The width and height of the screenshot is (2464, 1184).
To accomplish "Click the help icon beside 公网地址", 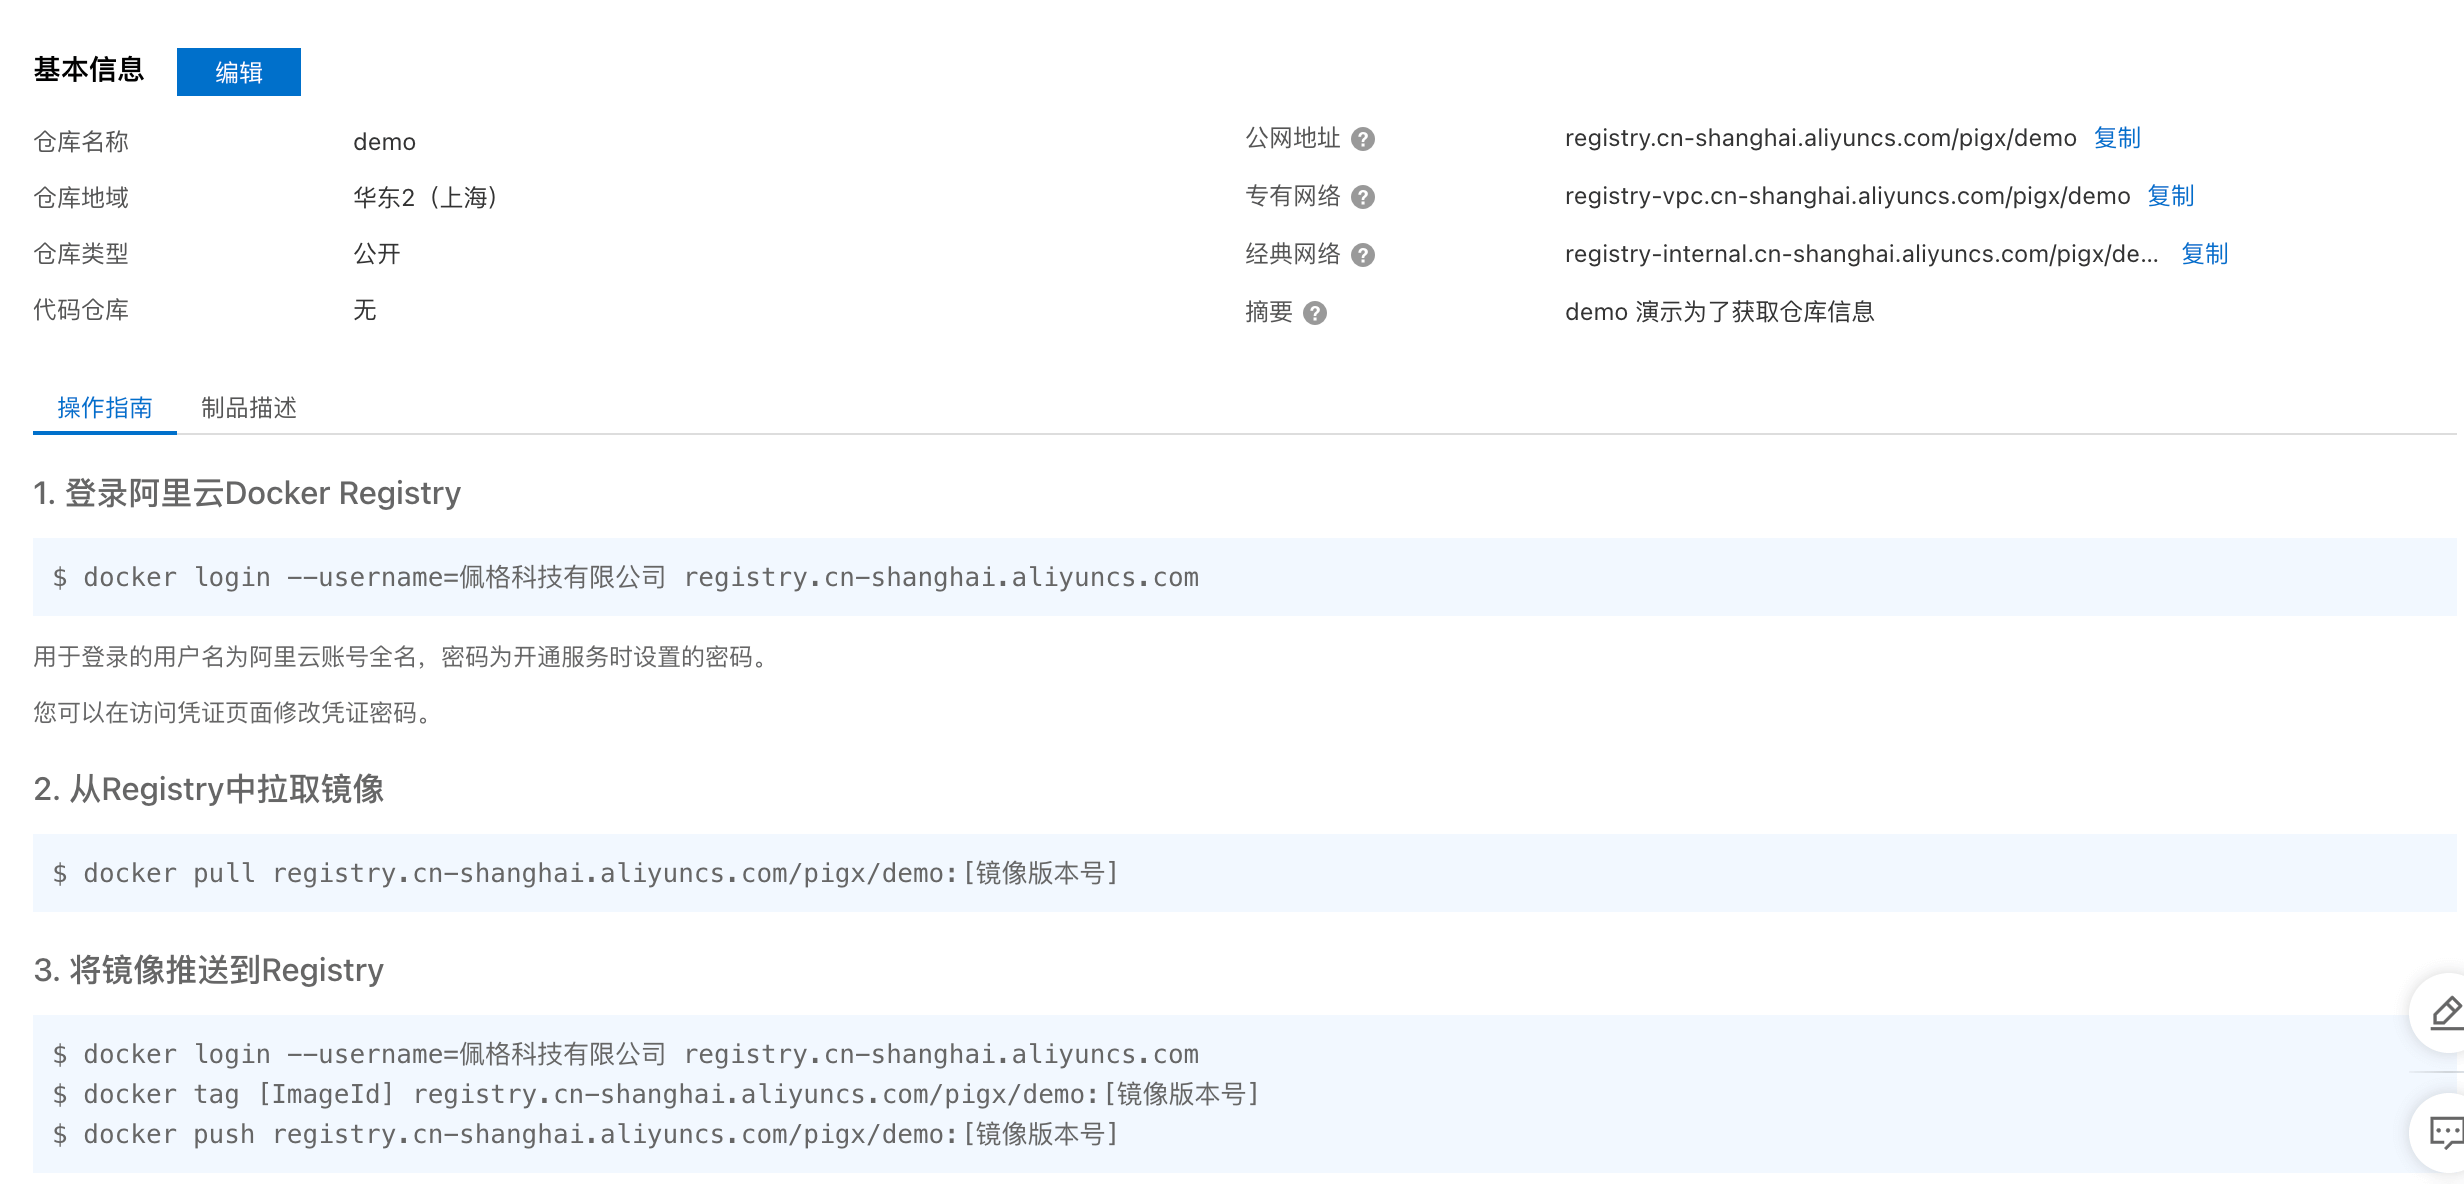I will 1362,139.
